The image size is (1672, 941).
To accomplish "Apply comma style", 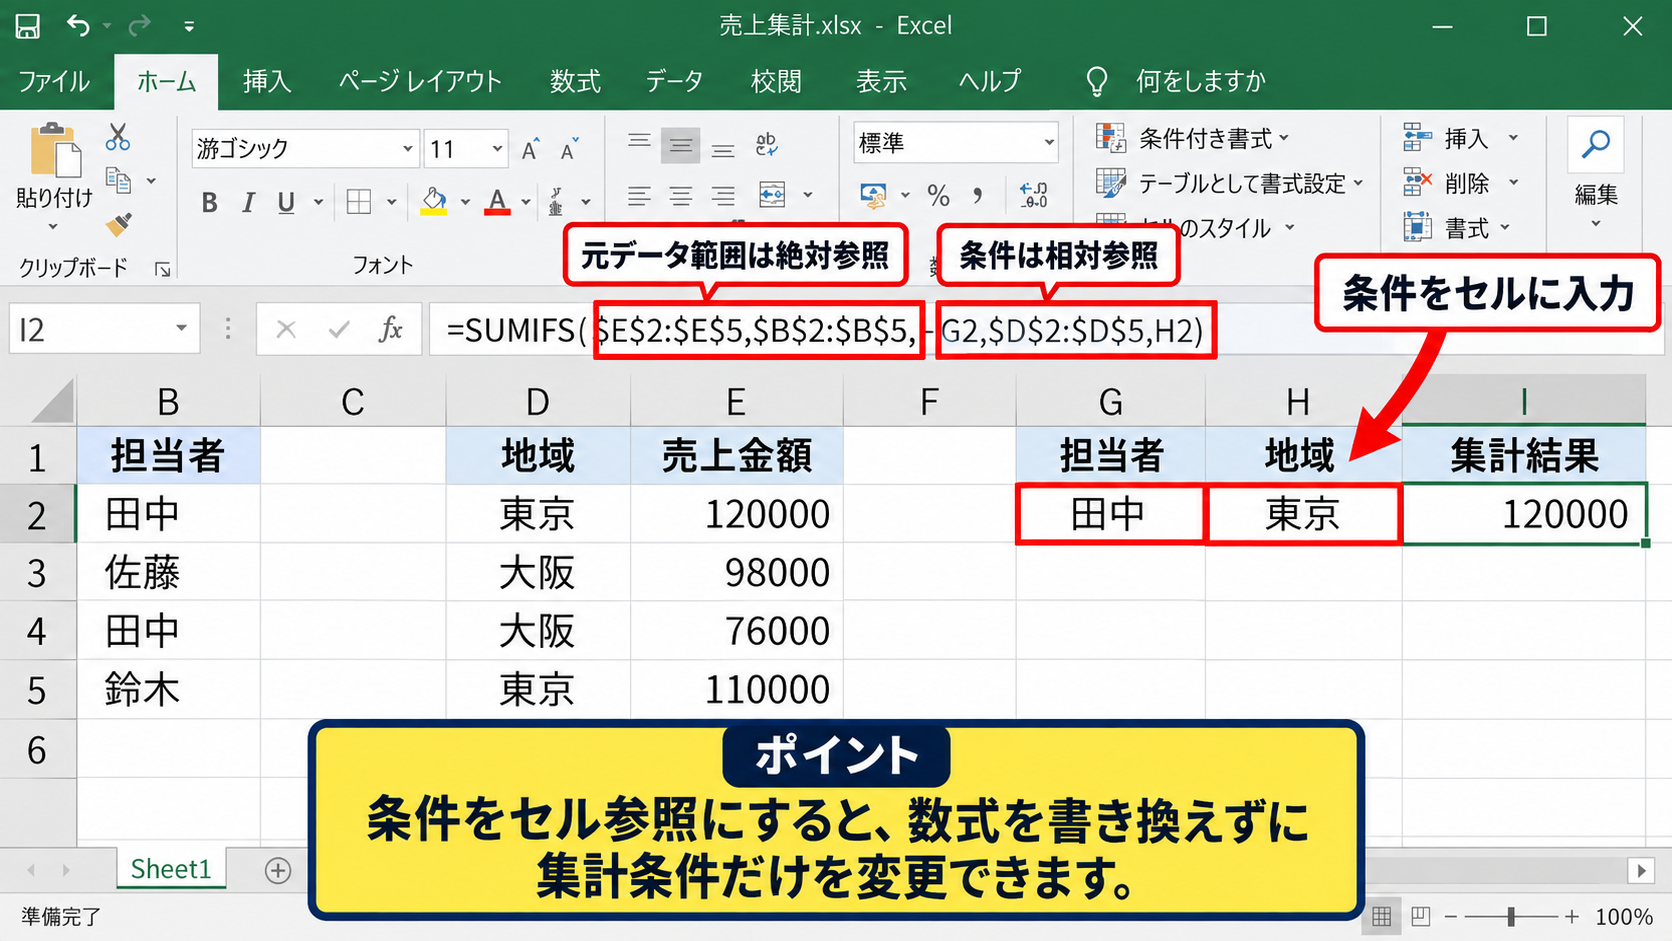I will point(977,195).
